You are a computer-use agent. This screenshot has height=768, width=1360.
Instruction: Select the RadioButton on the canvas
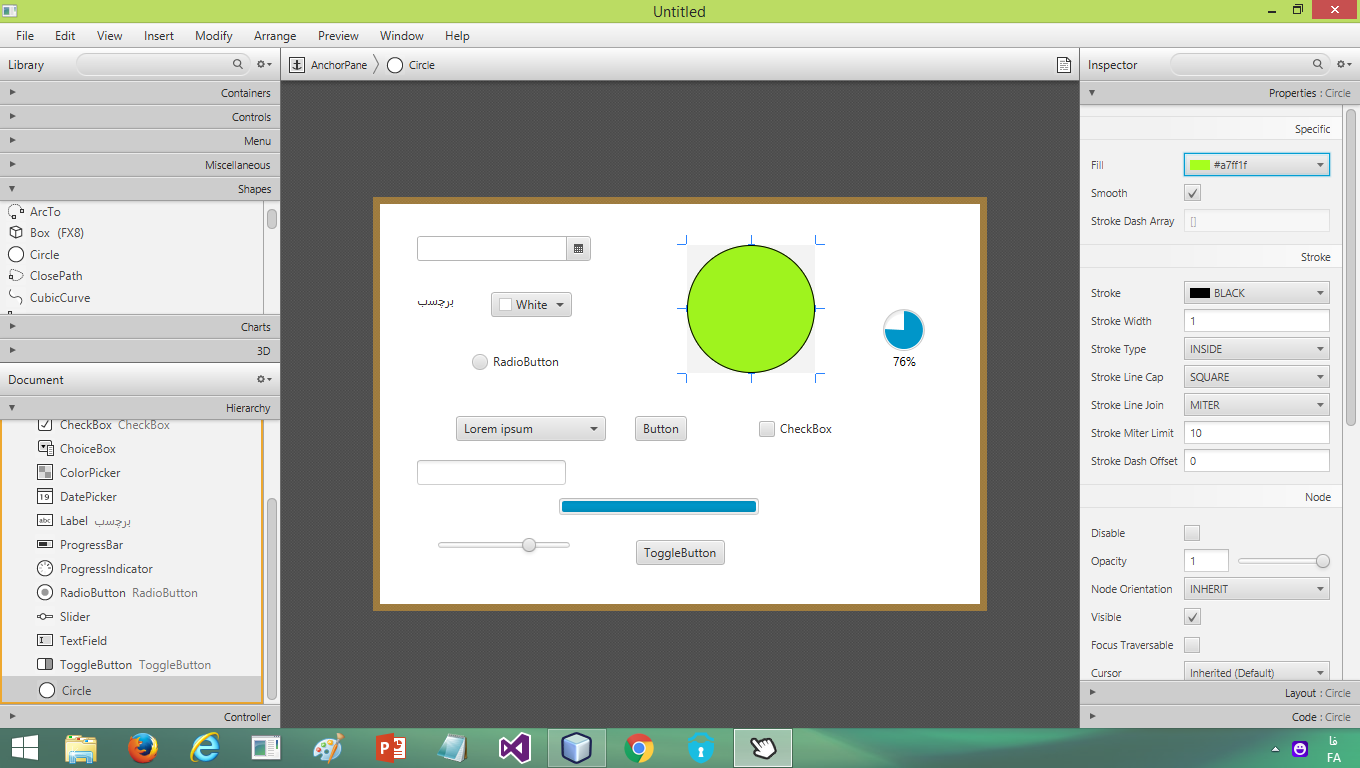[x=480, y=362]
